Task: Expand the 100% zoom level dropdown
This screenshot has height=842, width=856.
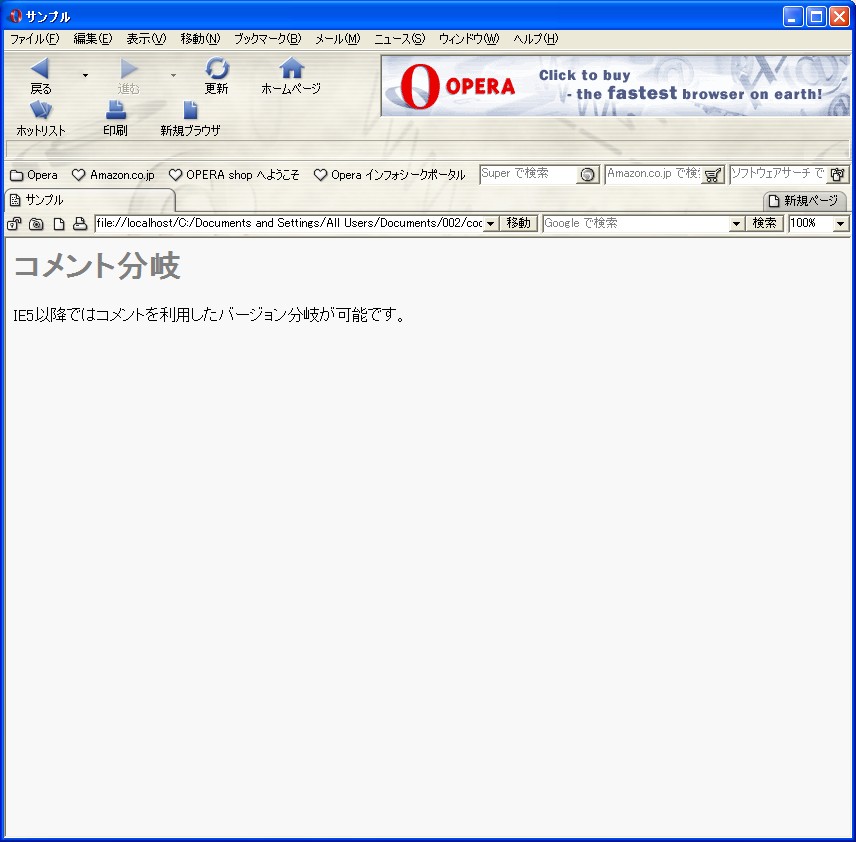Action: point(840,224)
